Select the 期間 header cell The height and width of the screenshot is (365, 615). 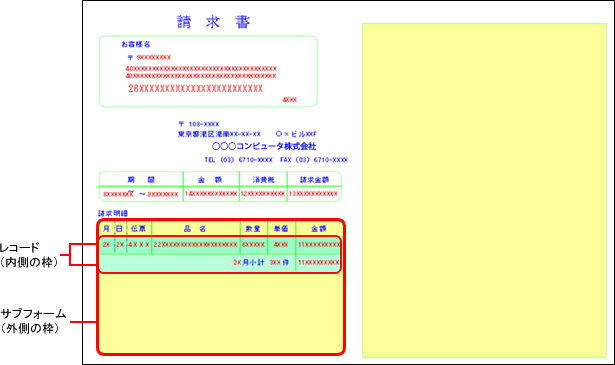pos(141,180)
